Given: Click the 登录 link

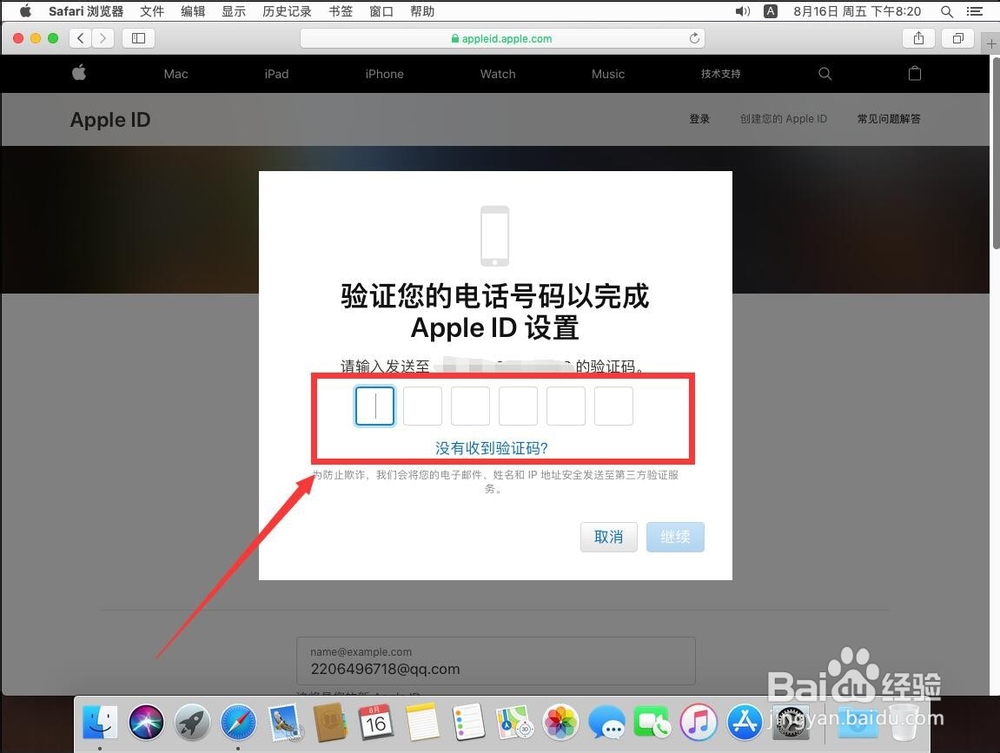Looking at the screenshot, I should coord(699,119).
